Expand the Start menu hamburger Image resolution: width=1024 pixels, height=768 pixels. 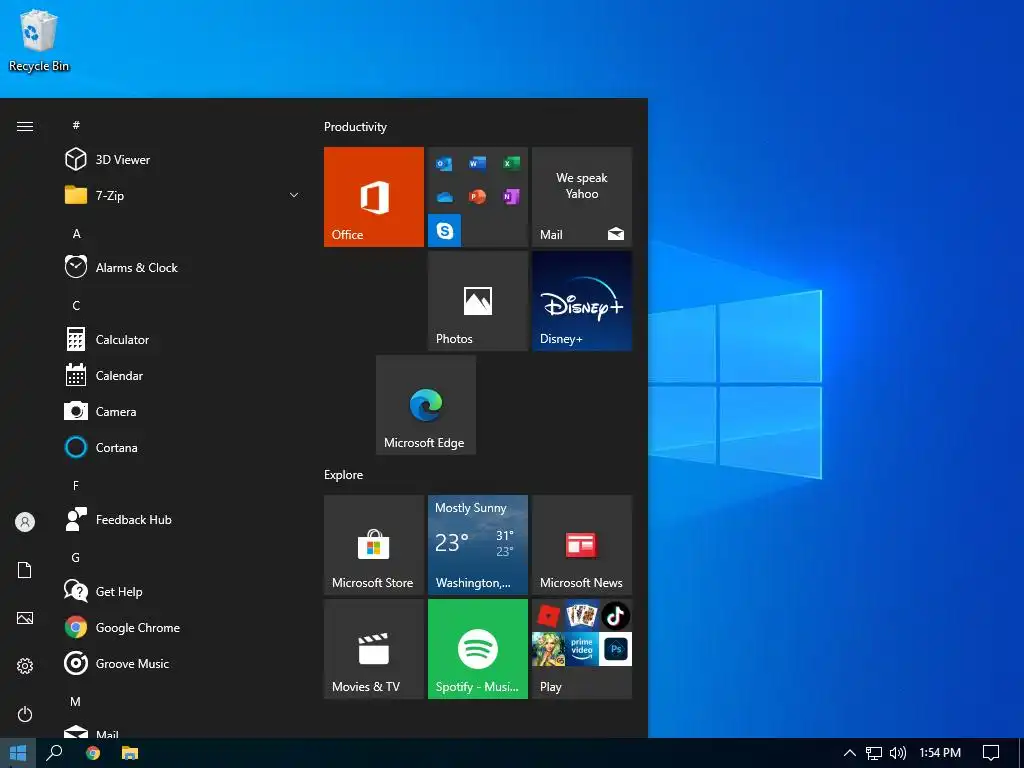click(x=25, y=126)
